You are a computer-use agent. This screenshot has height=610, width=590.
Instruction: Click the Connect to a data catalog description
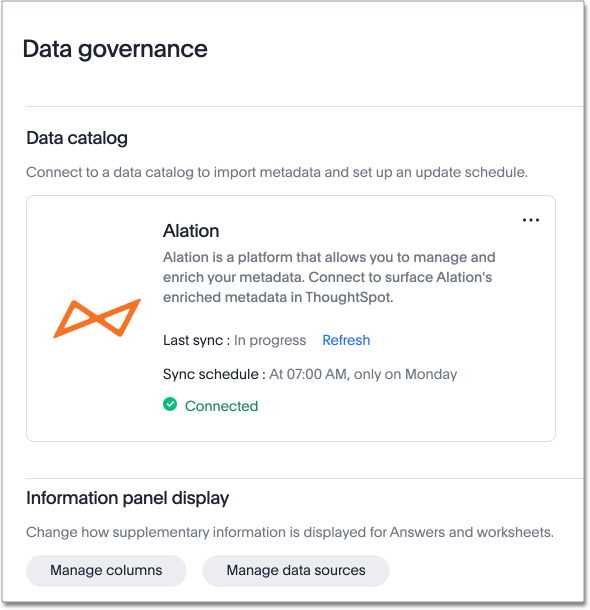(277, 172)
